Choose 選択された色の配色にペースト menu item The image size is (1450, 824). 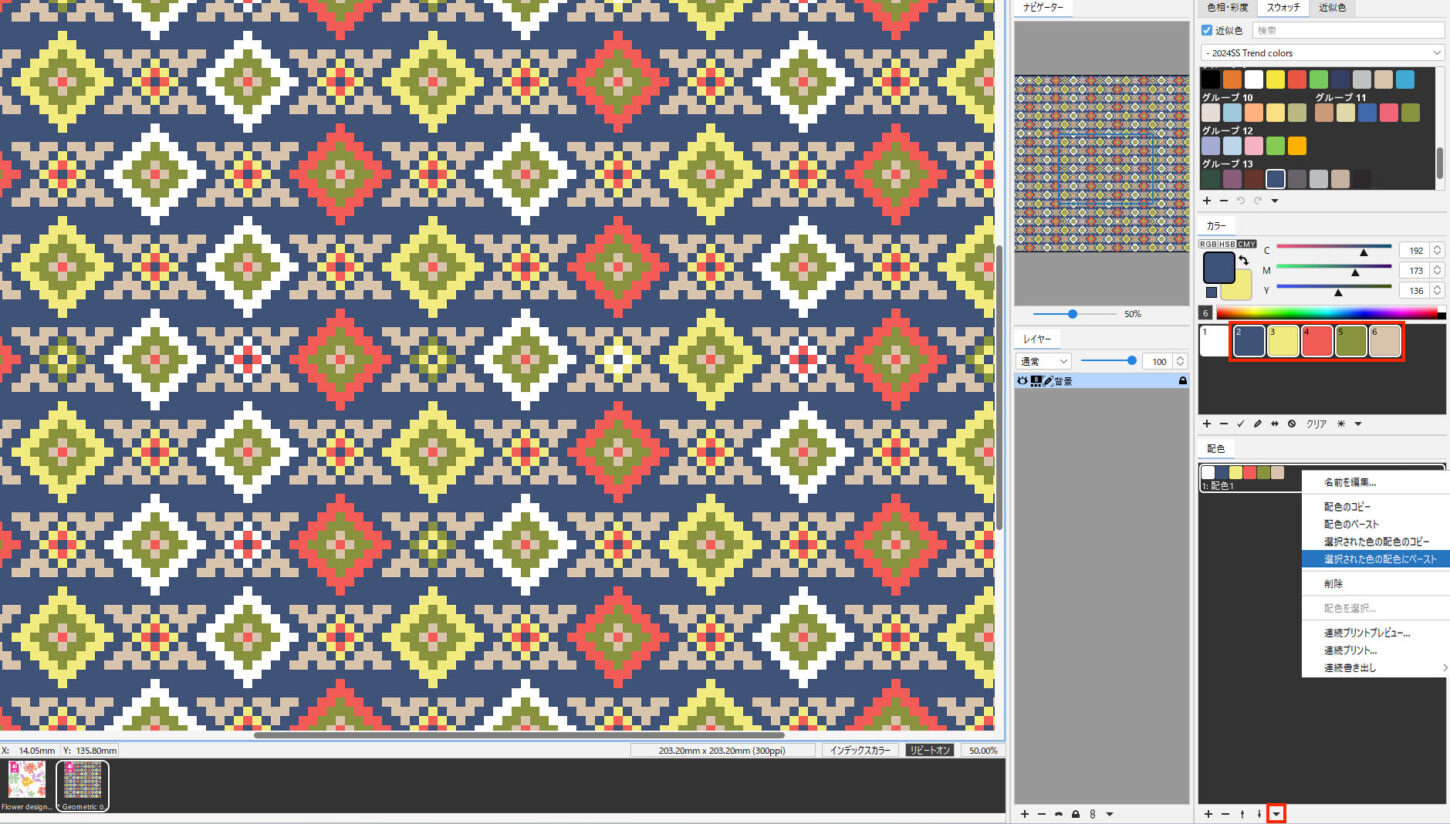[x=1375, y=559]
